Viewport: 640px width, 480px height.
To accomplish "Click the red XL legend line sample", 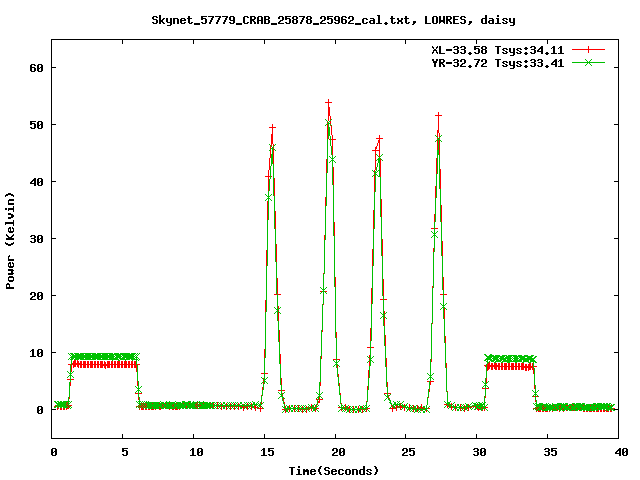I will [588, 50].
